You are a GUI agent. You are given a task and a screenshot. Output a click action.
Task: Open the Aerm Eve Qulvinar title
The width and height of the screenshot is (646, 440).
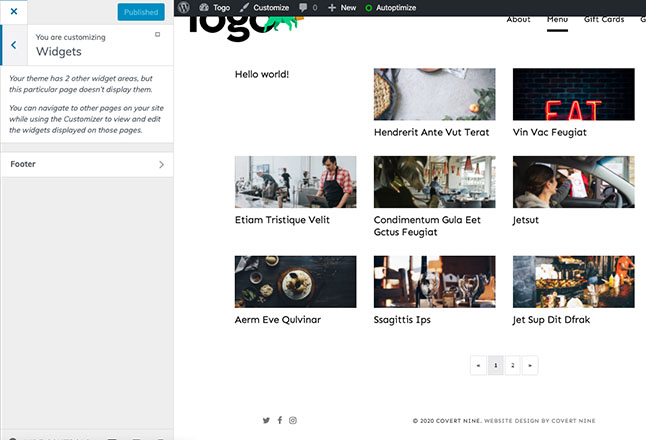(x=278, y=320)
